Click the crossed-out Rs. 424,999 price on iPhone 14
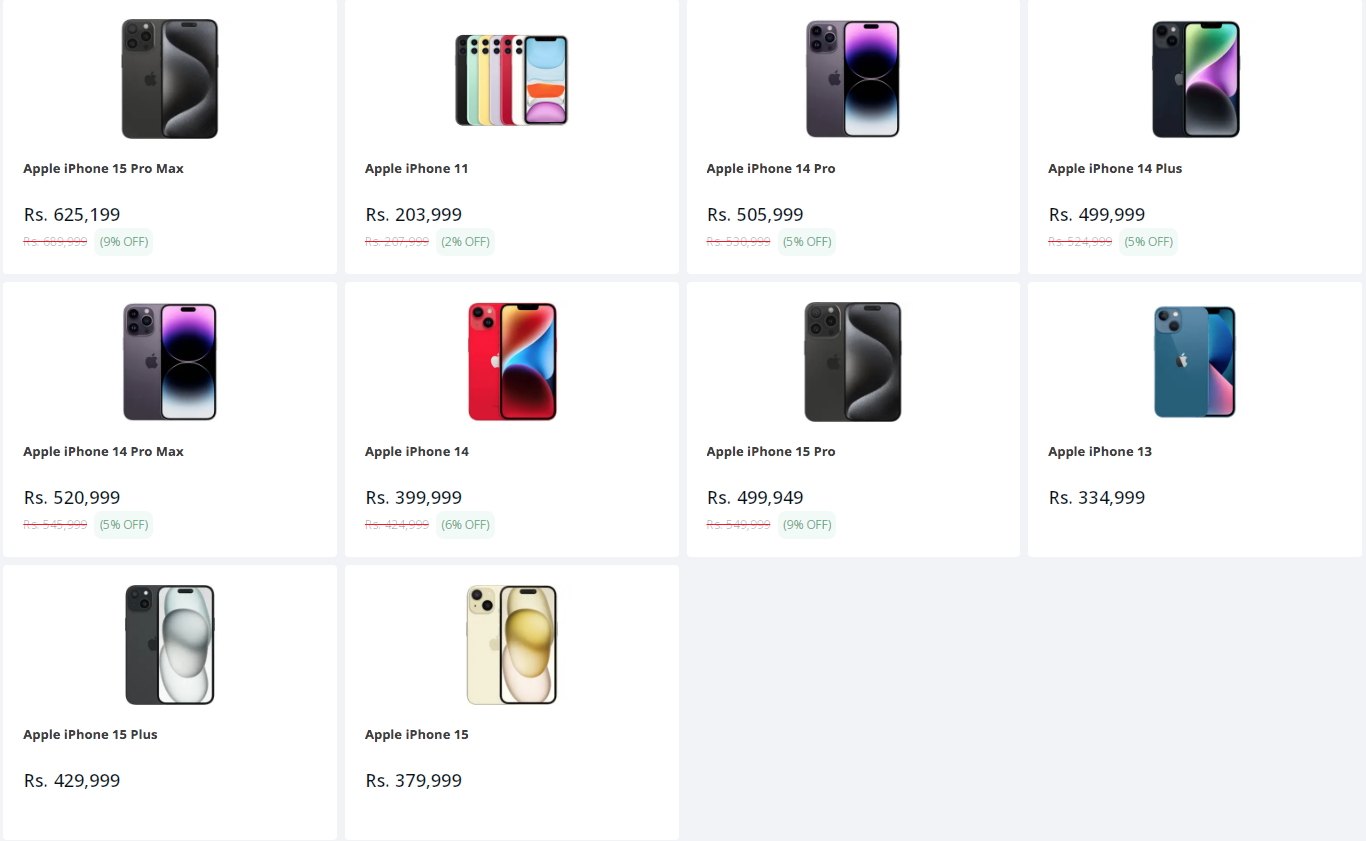Image resolution: width=1366 pixels, height=841 pixels. [x=396, y=524]
